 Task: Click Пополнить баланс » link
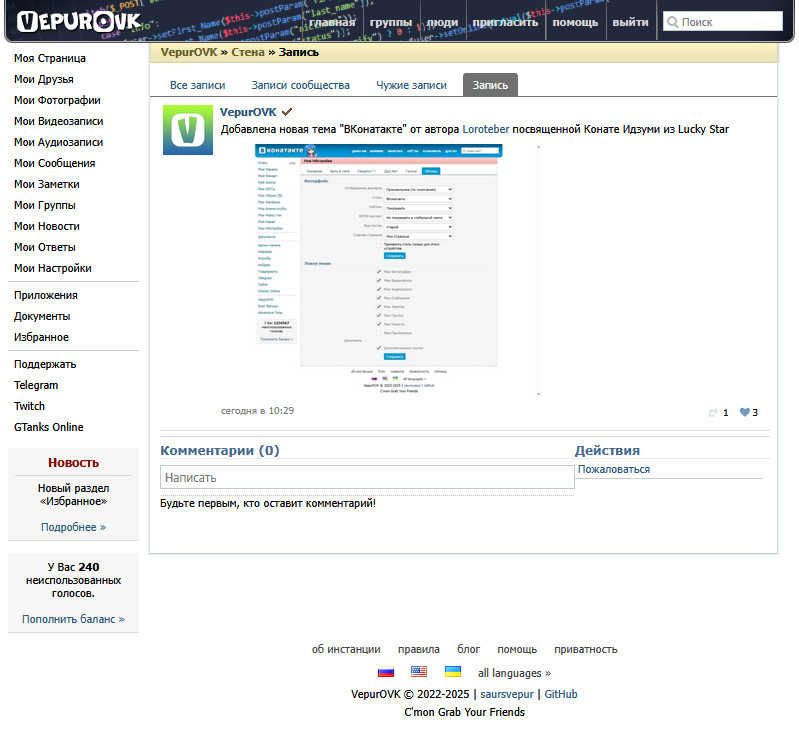pos(73,619)
